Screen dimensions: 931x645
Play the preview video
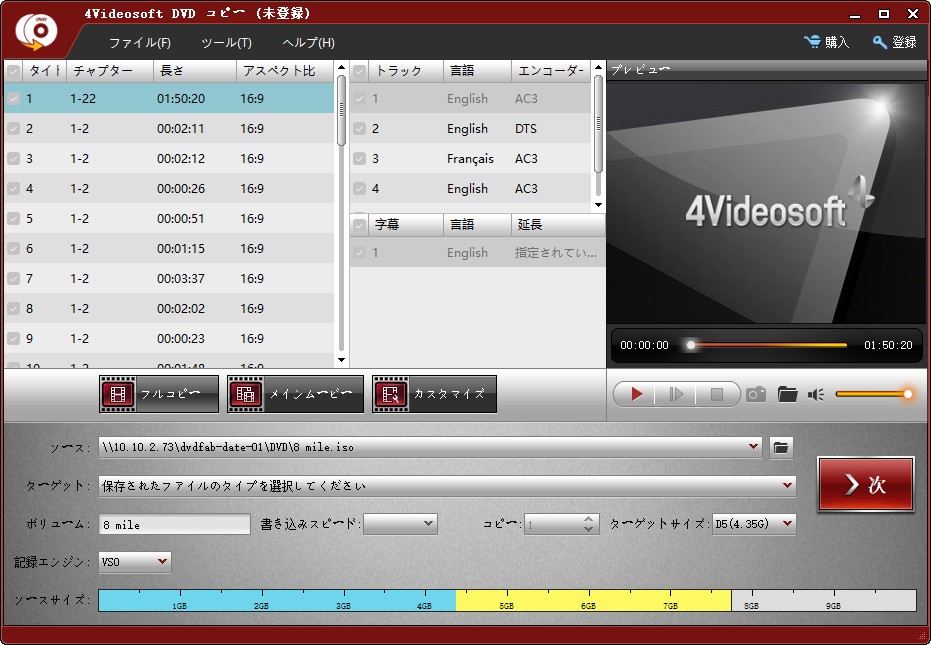pyautogui.click(x=636, y=394)
